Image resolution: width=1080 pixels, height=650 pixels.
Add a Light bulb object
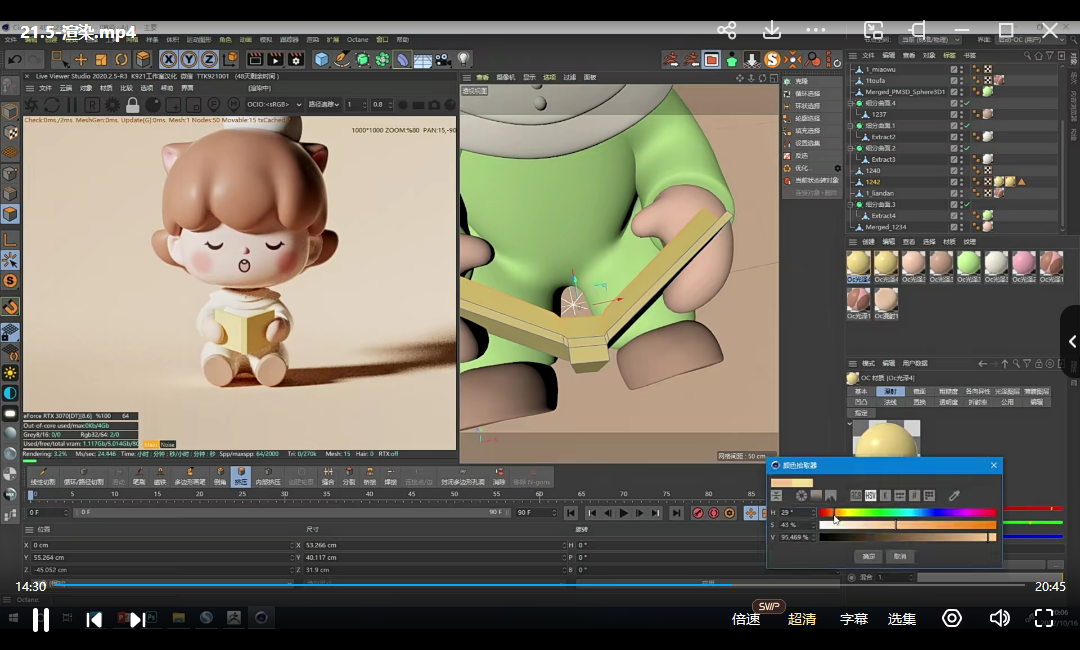pos(464,60)
